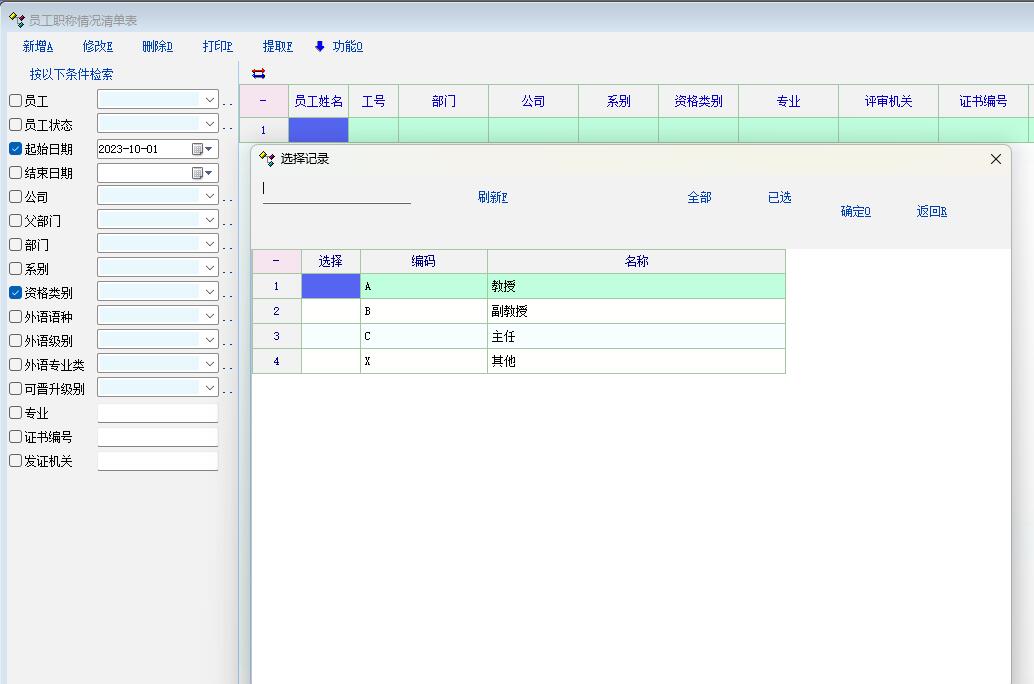The image size is (1034, 684).
Task: Open the 系别 dropdown
Action: (x=209, y=269)
